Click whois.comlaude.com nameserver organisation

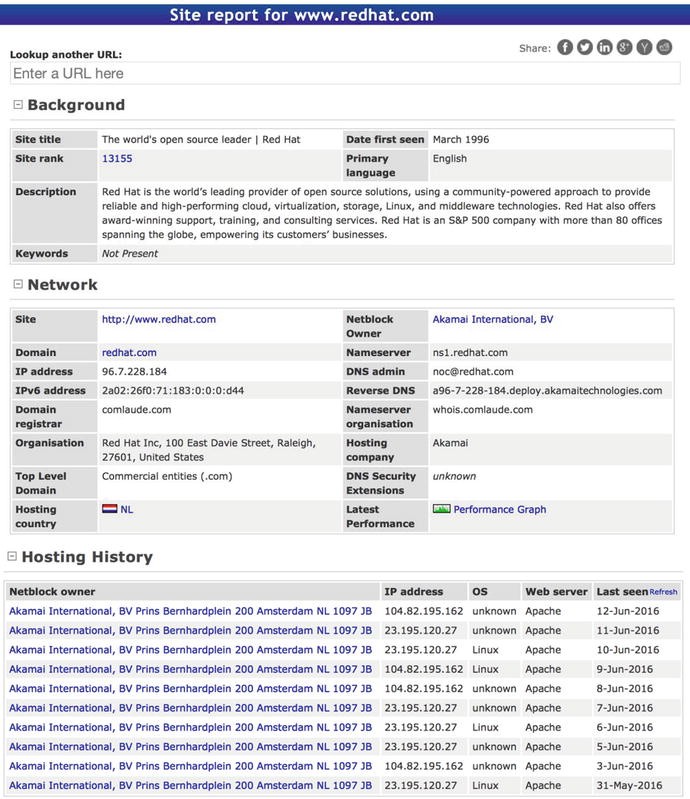483,410
